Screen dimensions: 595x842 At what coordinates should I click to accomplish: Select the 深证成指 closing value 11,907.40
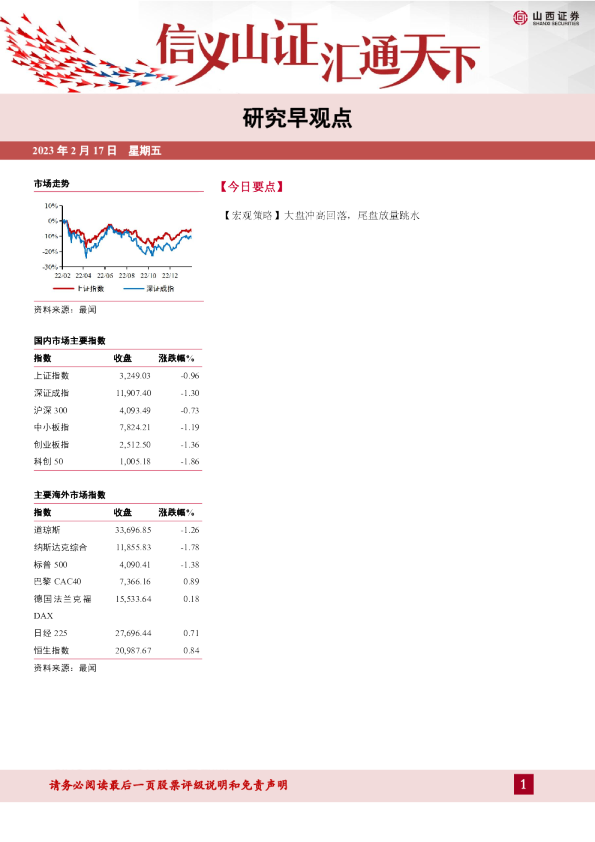click(x=134, y=393)
